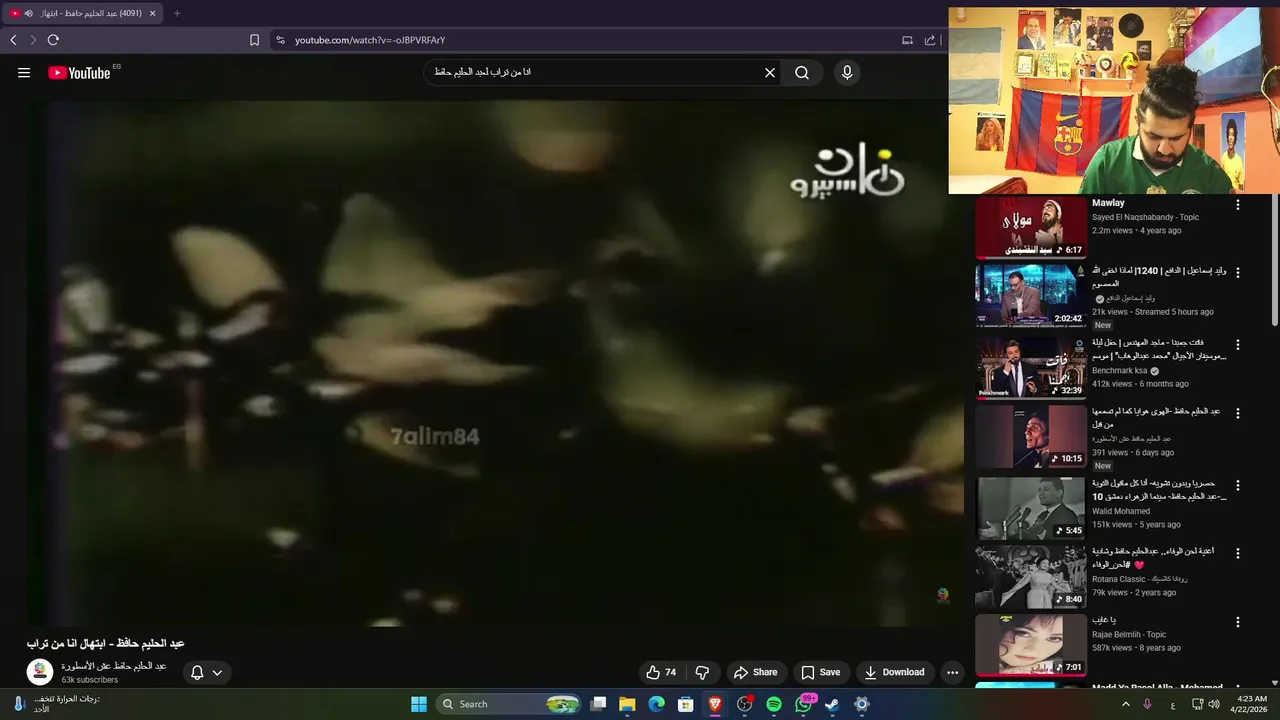This screenshot has width=1280, height=720.
Task: Open site settings icon in address bar
Action: [280, 40]
